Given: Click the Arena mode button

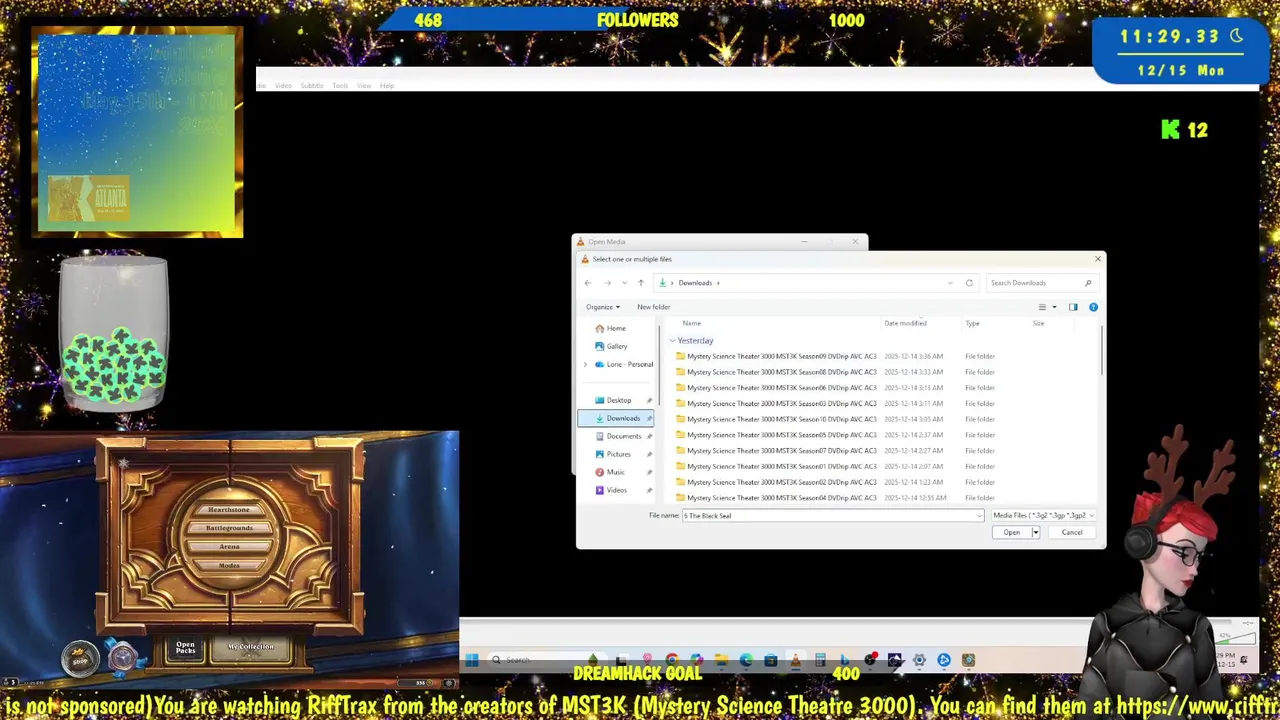Looking at the screenshot, I should (229, 547).
